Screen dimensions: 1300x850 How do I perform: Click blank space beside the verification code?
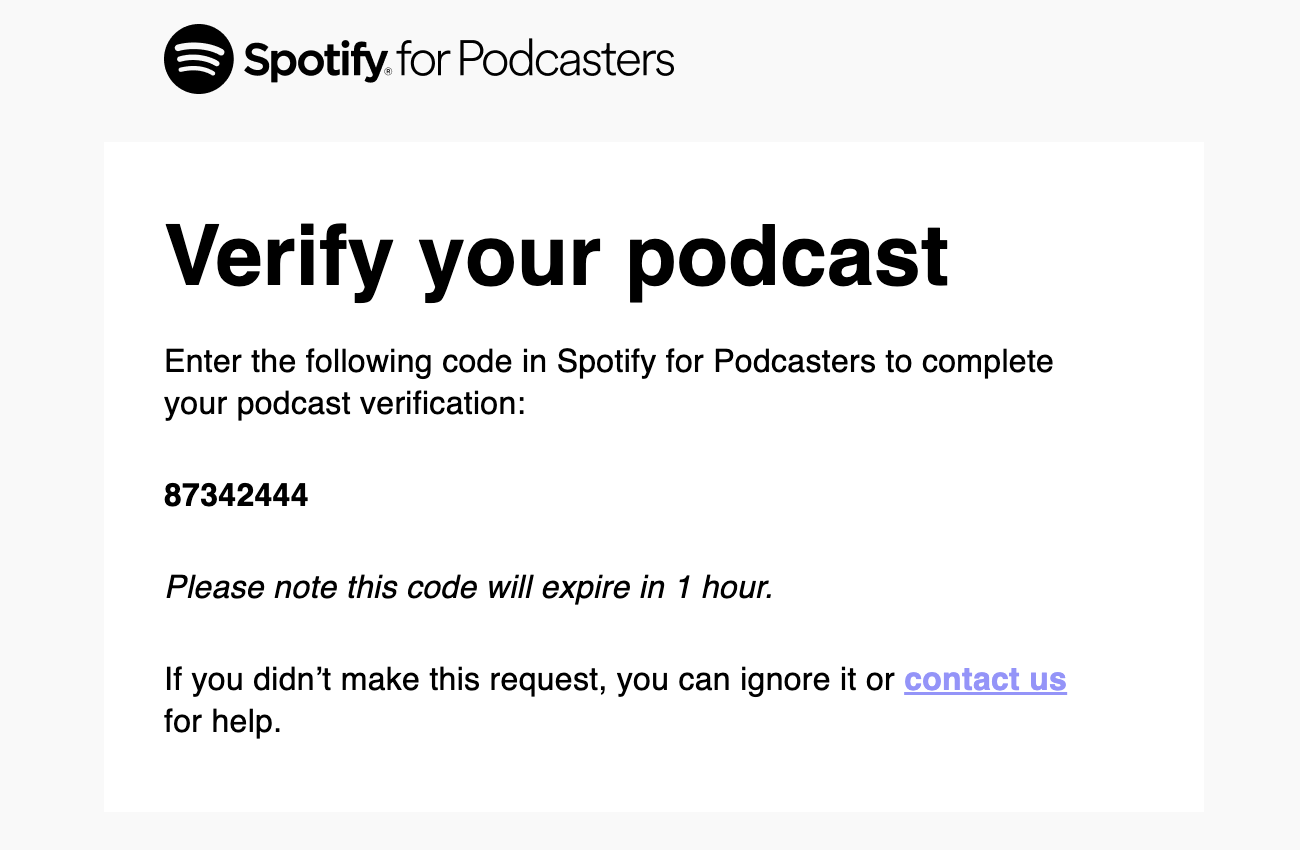coord(700,496)
